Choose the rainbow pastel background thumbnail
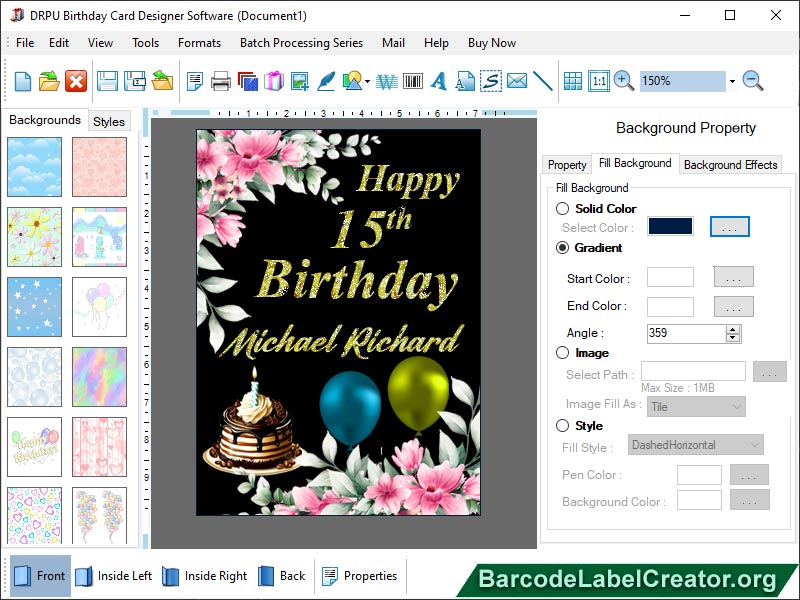The height and width of the screenshot is (600, 800). (x=99, y=377)
